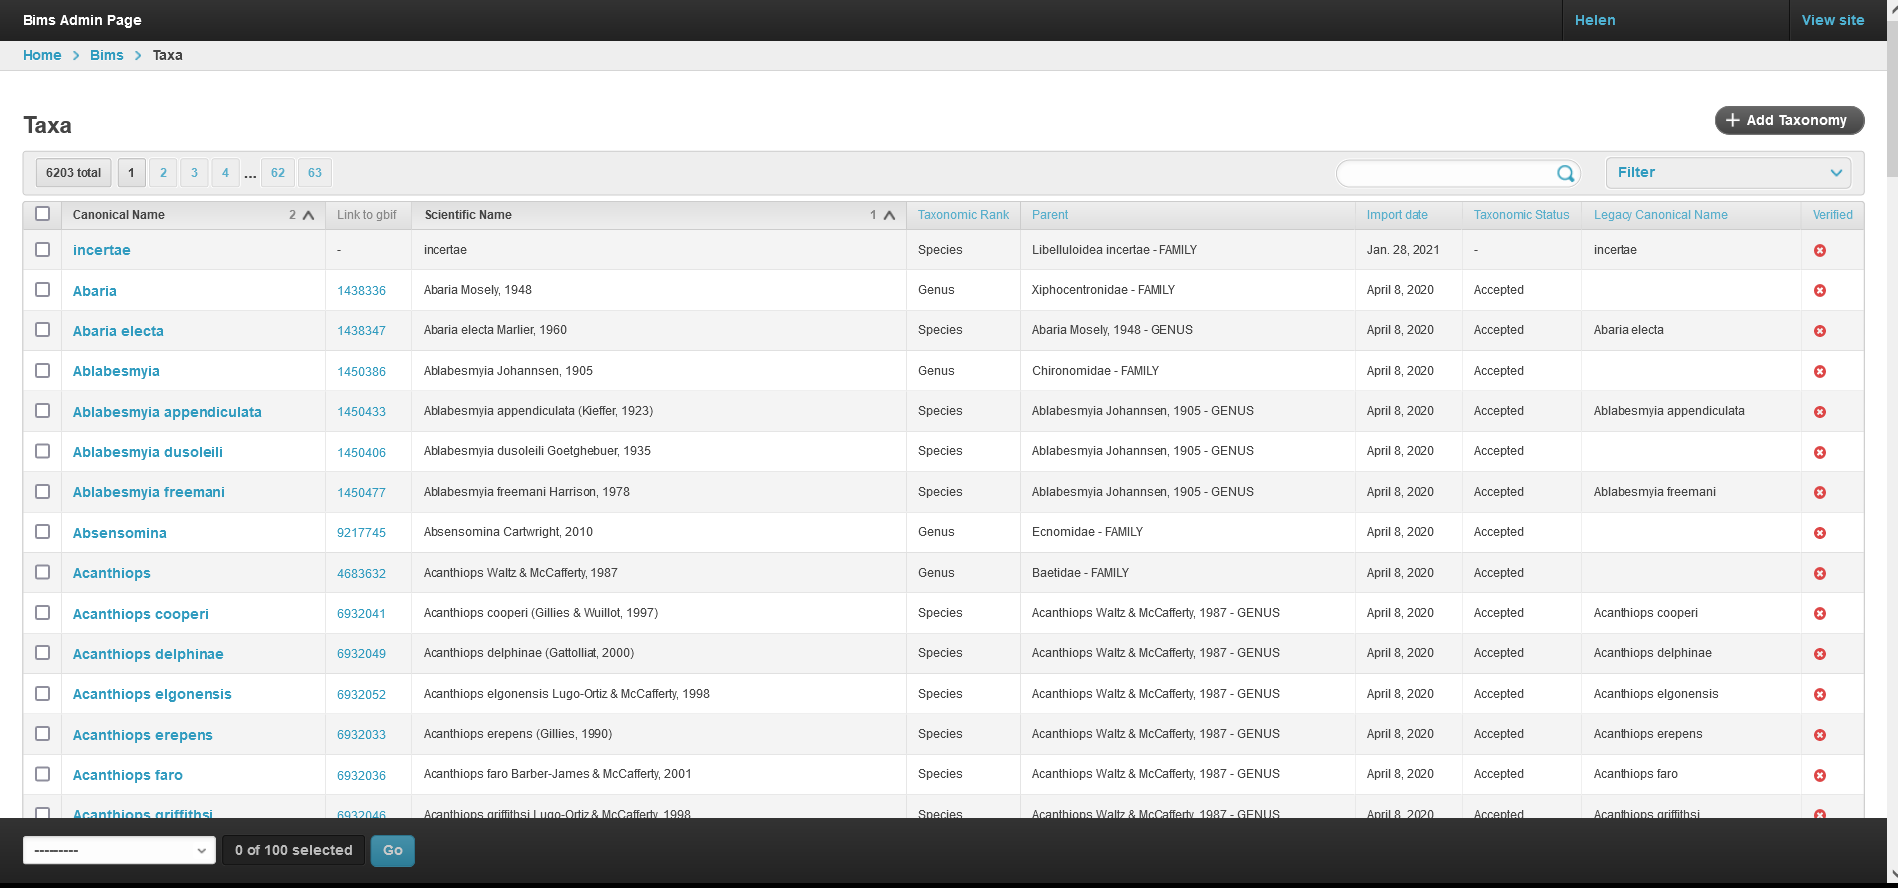
Task: Select the Abaria electa row checkbox
Action: (42, 329)
